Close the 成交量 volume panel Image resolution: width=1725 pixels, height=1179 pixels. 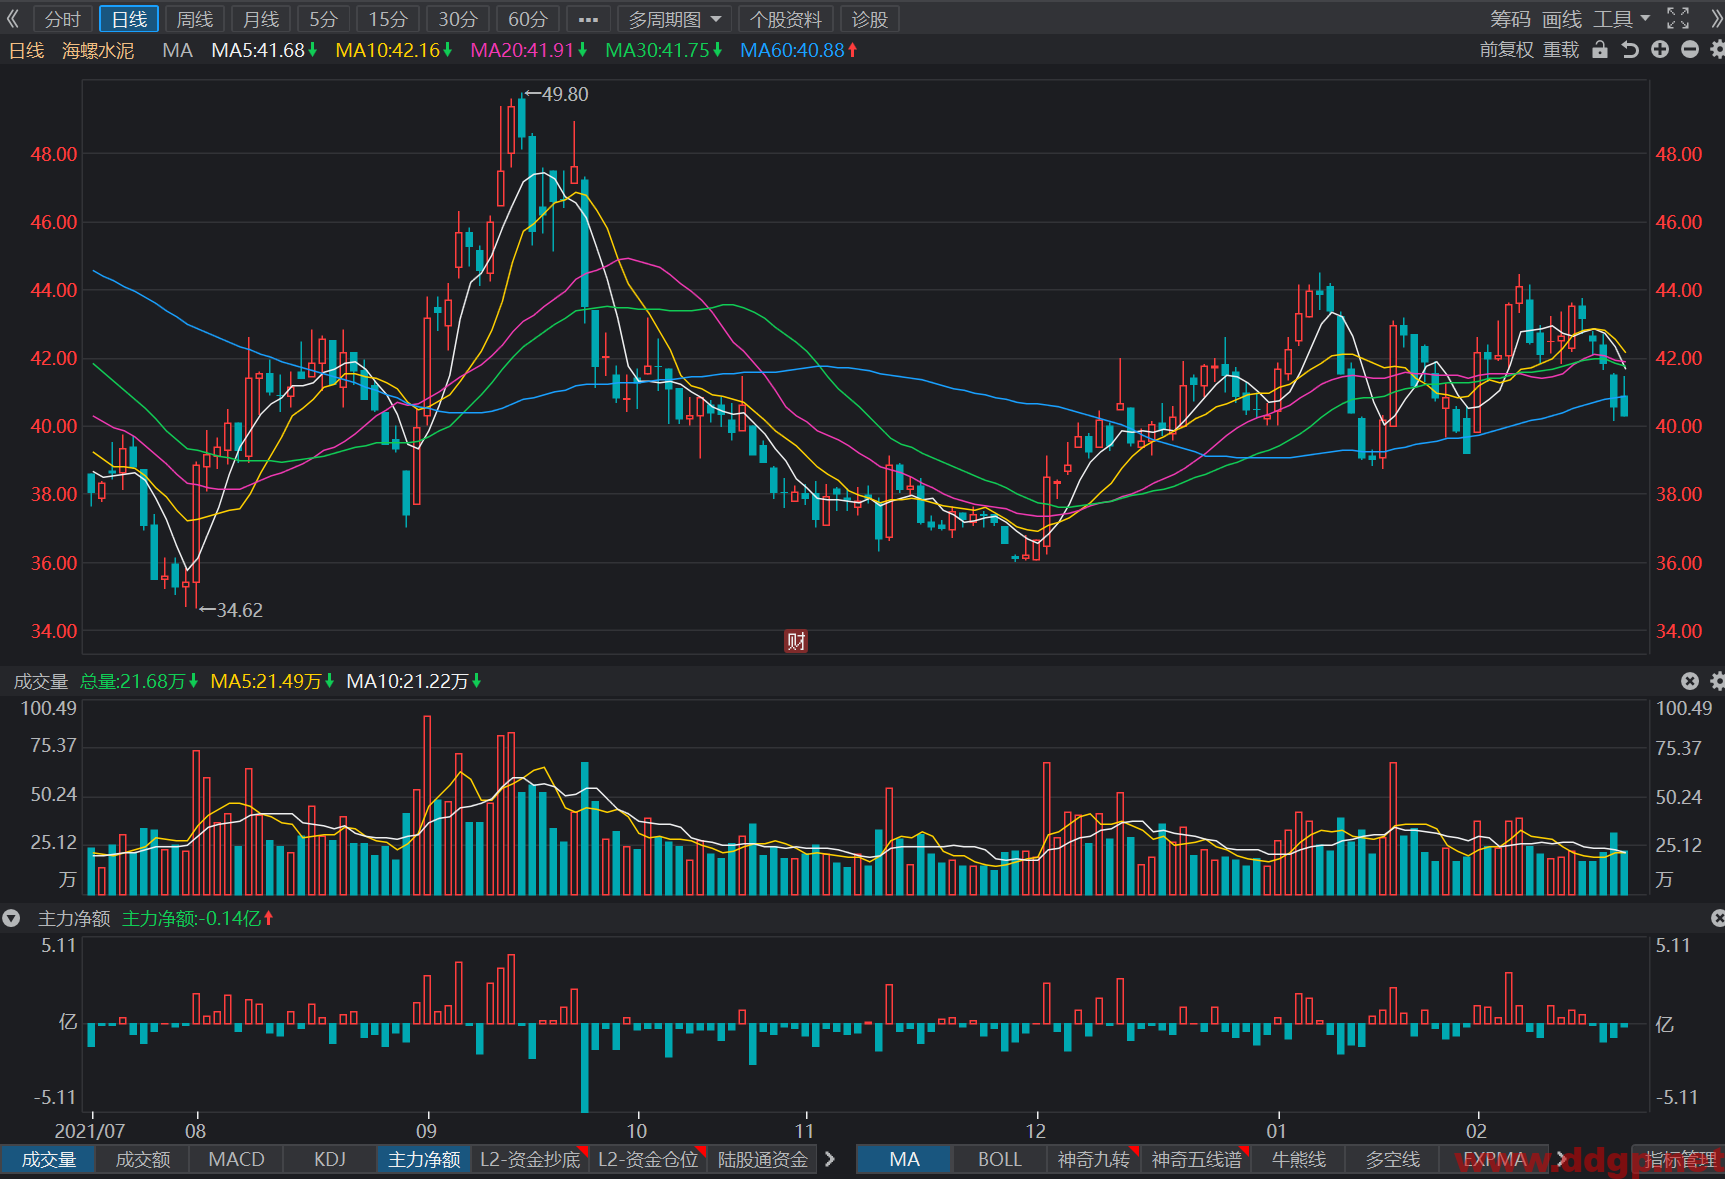coord(1690,681)
